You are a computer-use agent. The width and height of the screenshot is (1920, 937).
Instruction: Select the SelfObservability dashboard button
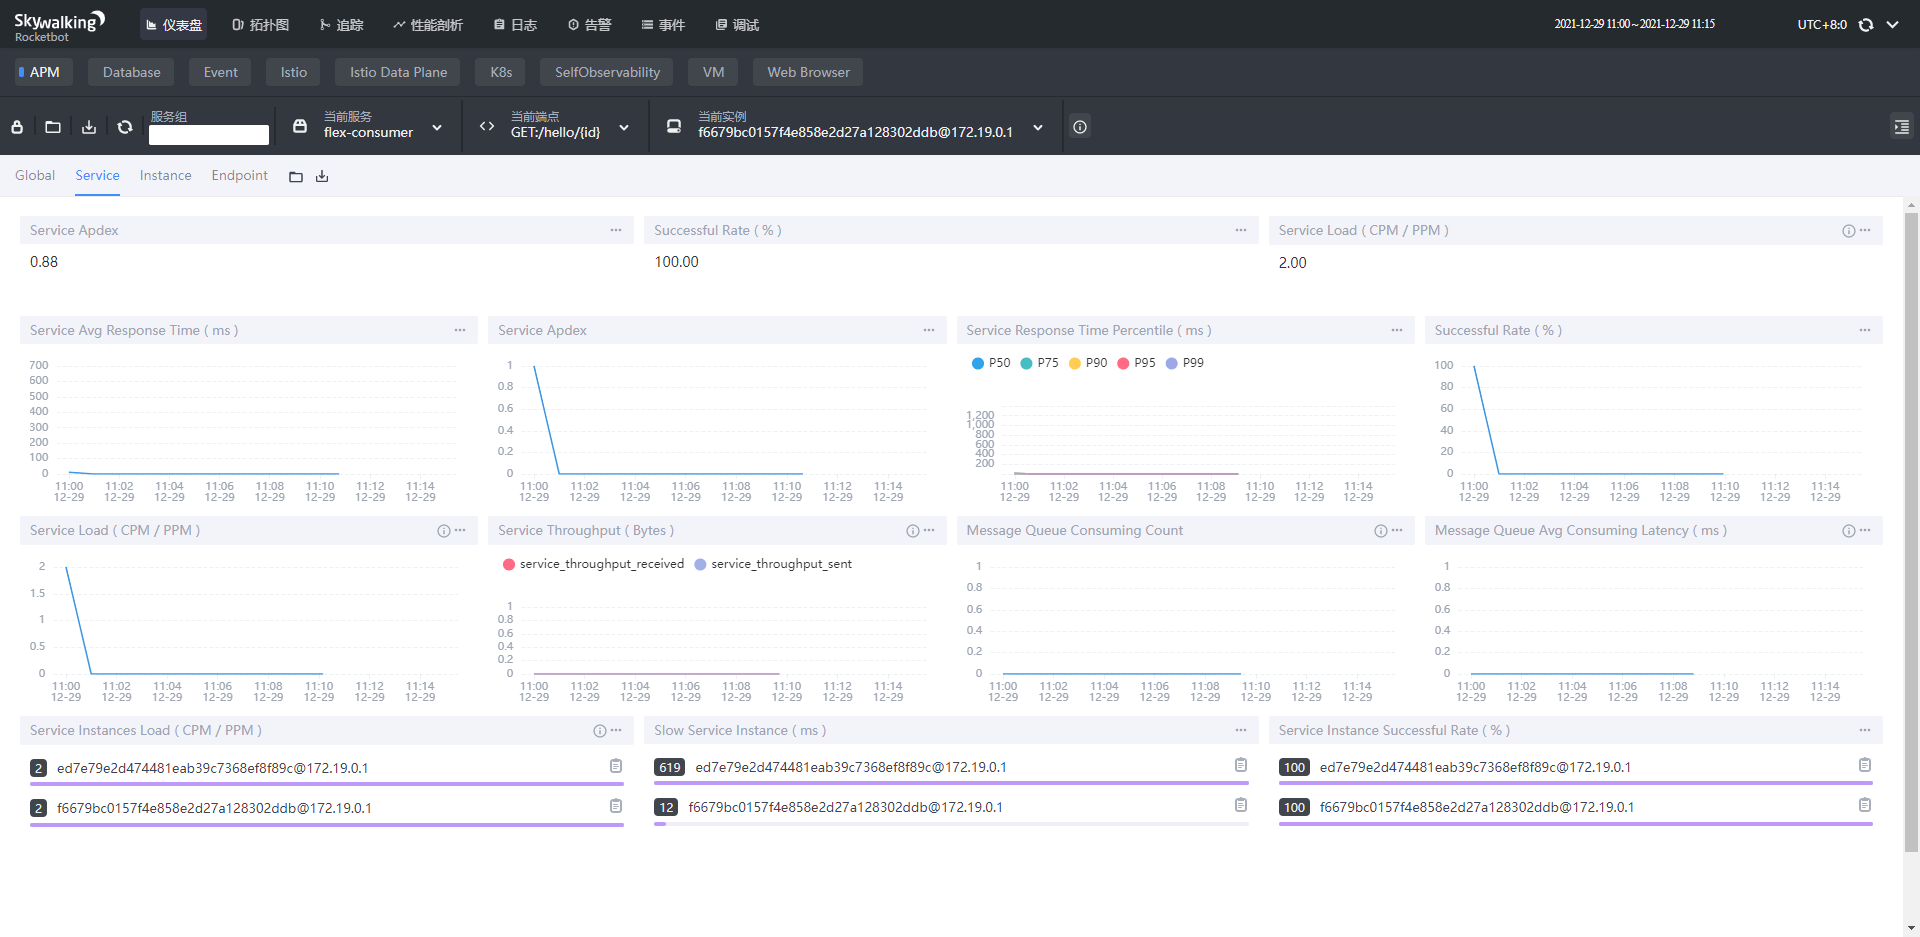point(607,72)
